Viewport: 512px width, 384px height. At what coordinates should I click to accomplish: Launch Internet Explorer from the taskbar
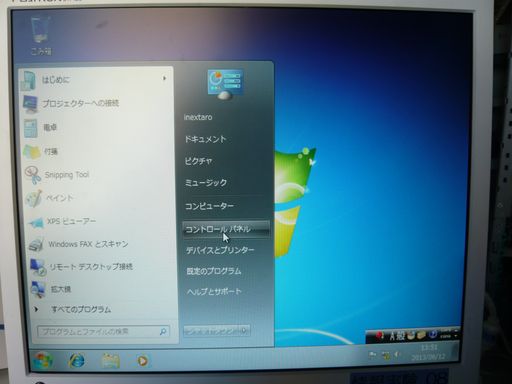pyautogui.click(x=76, y=360)
